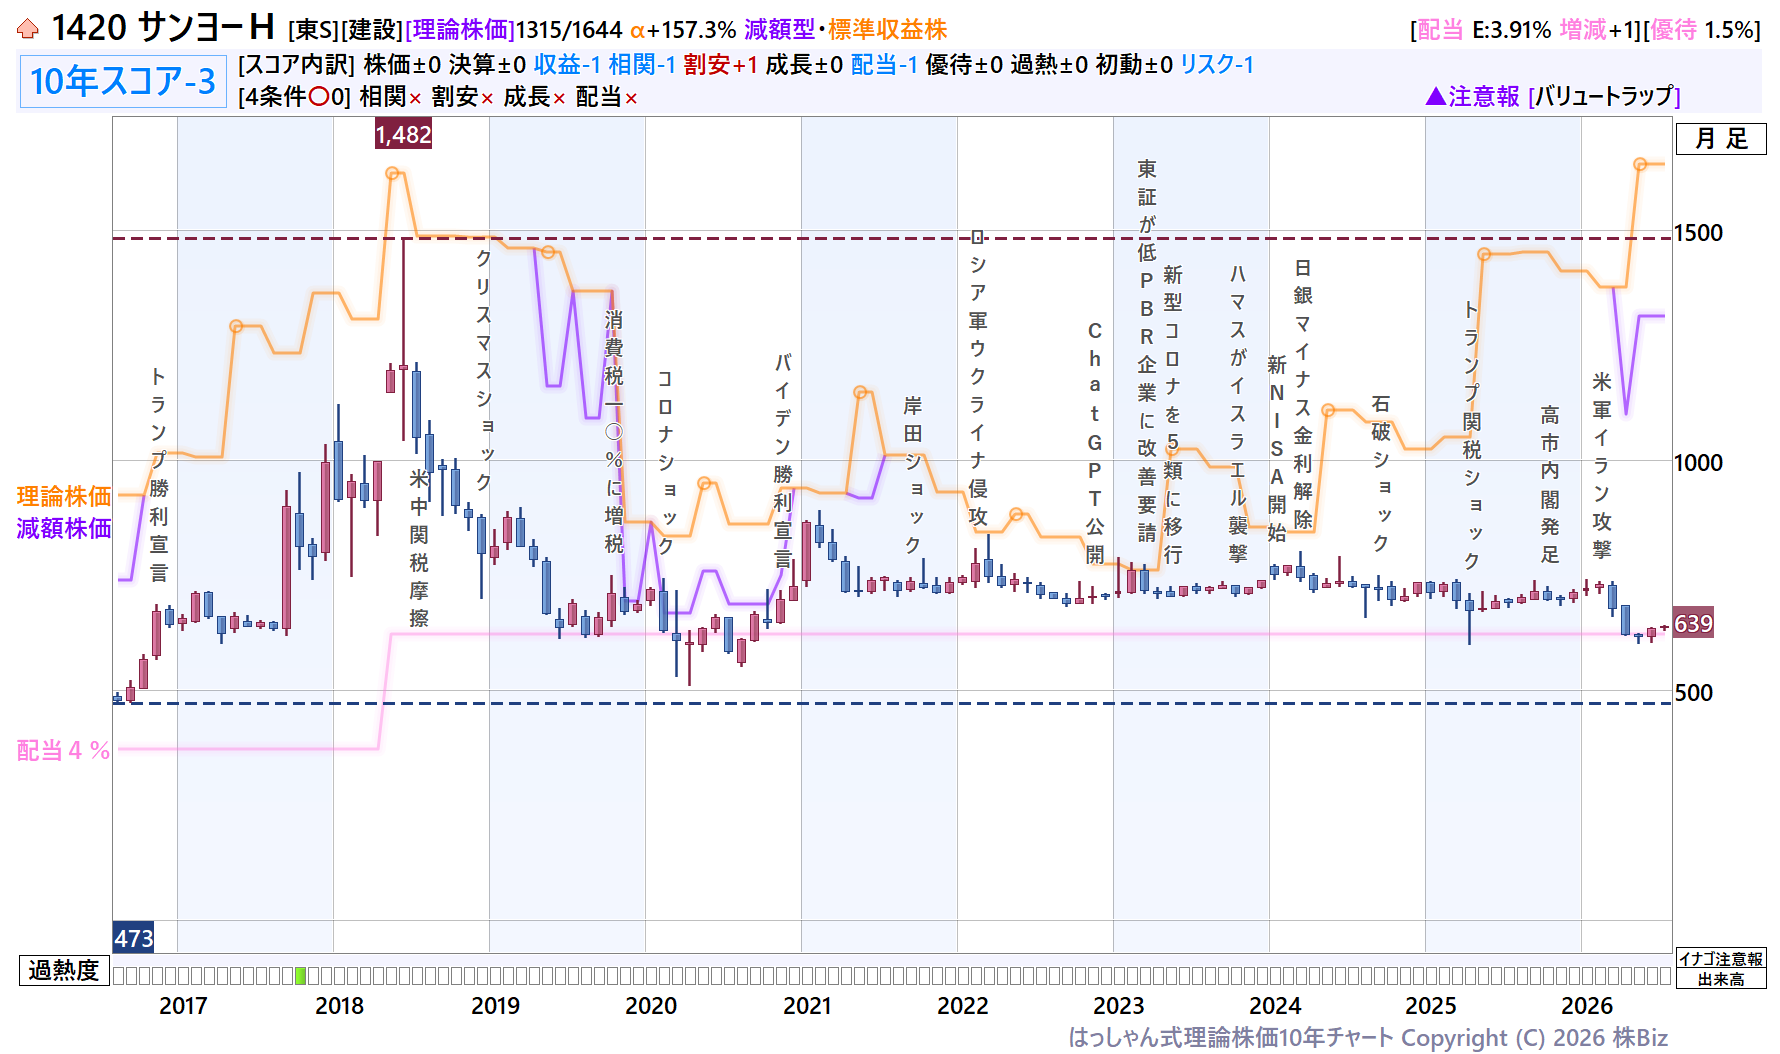Click the 優待 1.5% text

[1704, 30]
